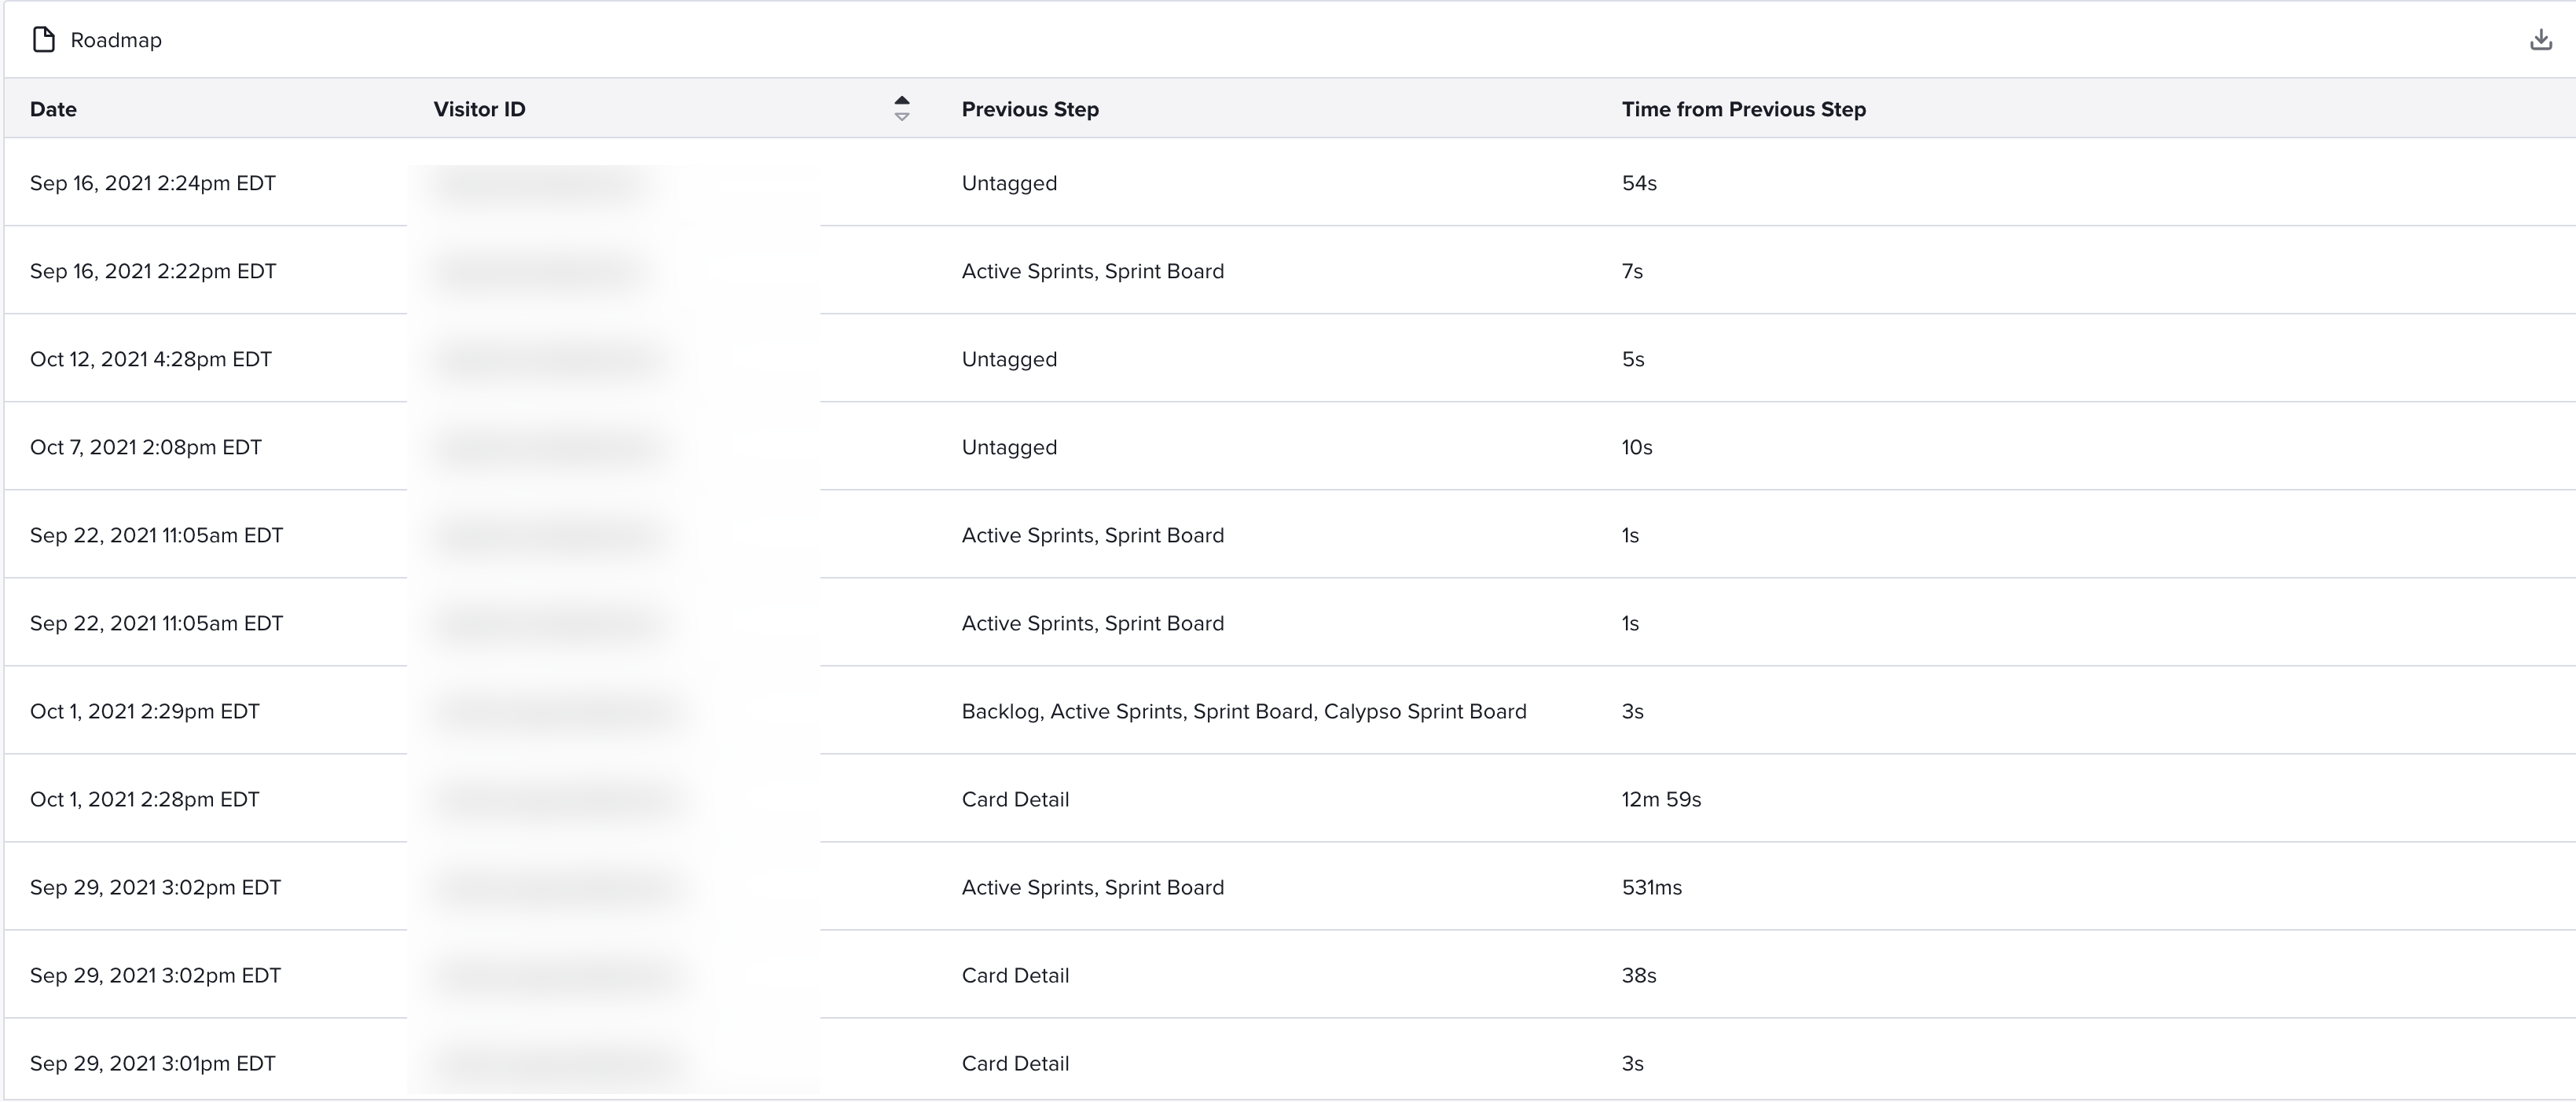Click the Time from Previous Step header
Viewport: 2576px width, 1102px height.
1743,109
